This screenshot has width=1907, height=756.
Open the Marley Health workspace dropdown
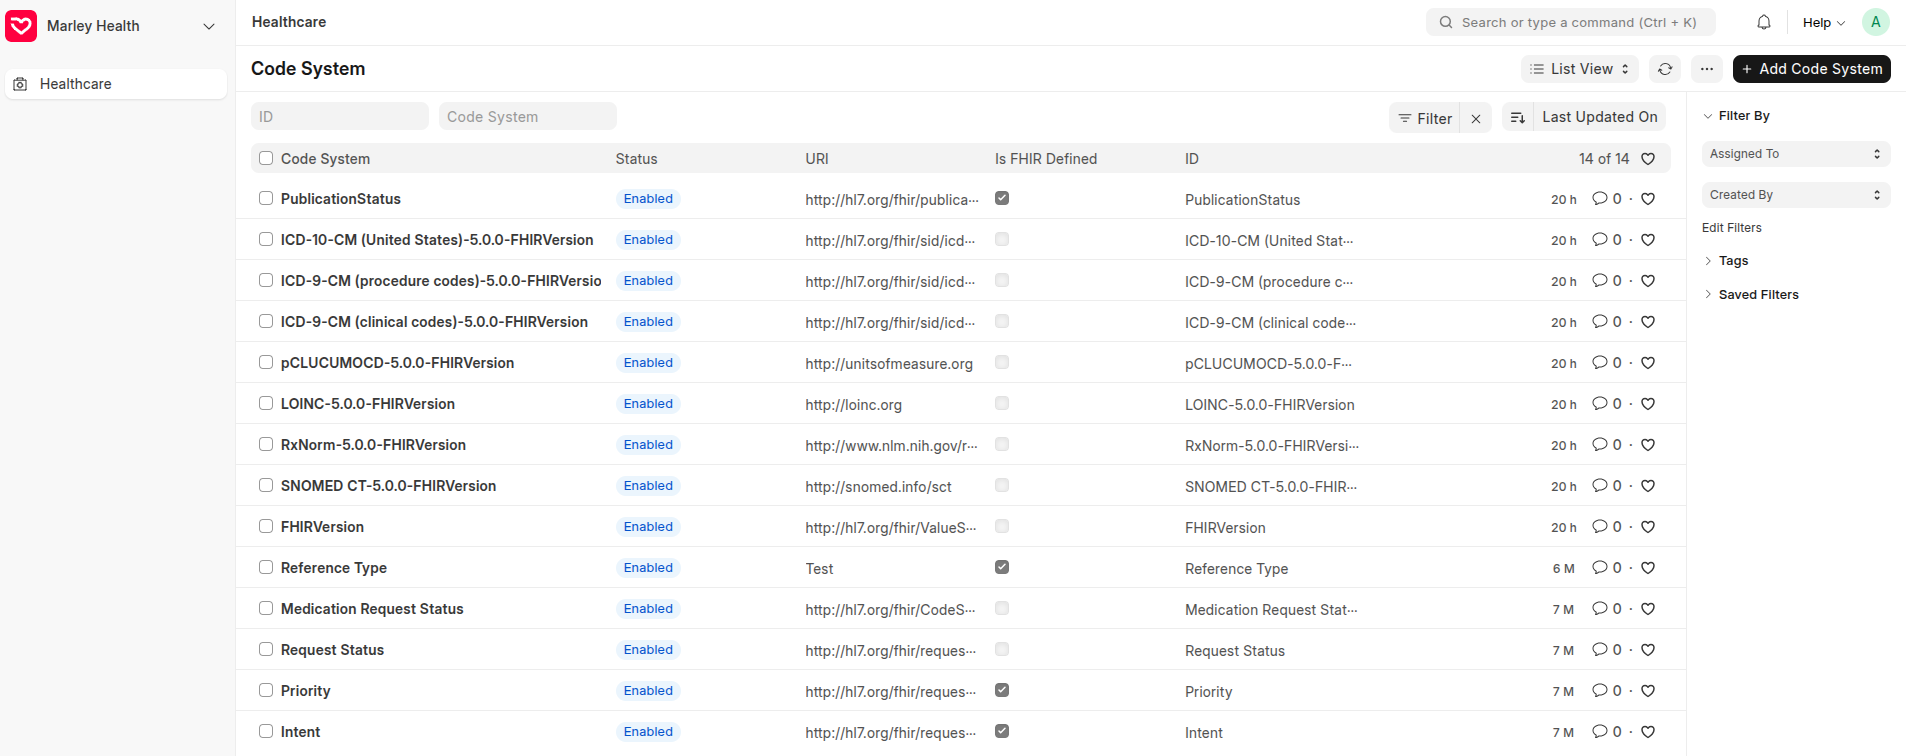point(209,26)
